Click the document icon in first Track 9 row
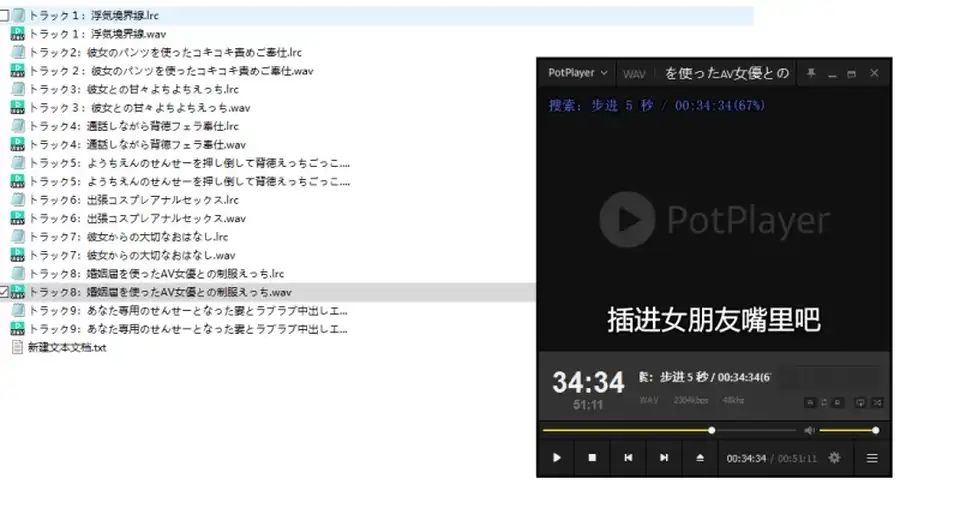 (18, 310)
